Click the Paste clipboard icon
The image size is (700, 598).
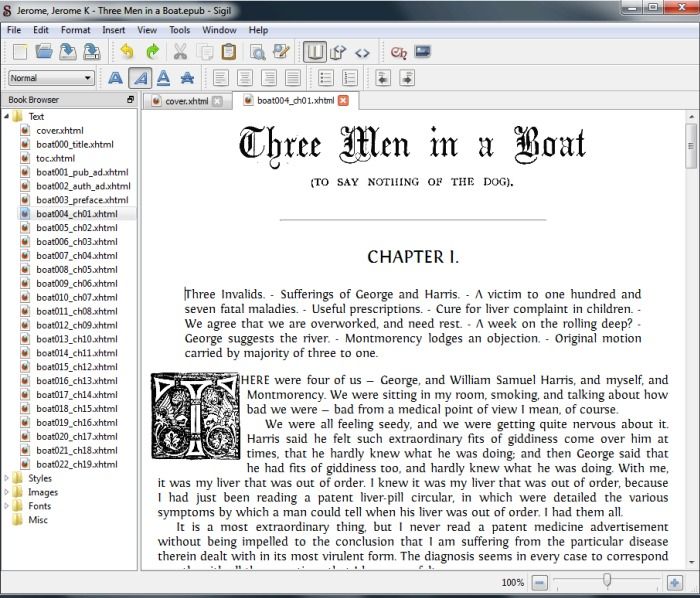point(229,52)
